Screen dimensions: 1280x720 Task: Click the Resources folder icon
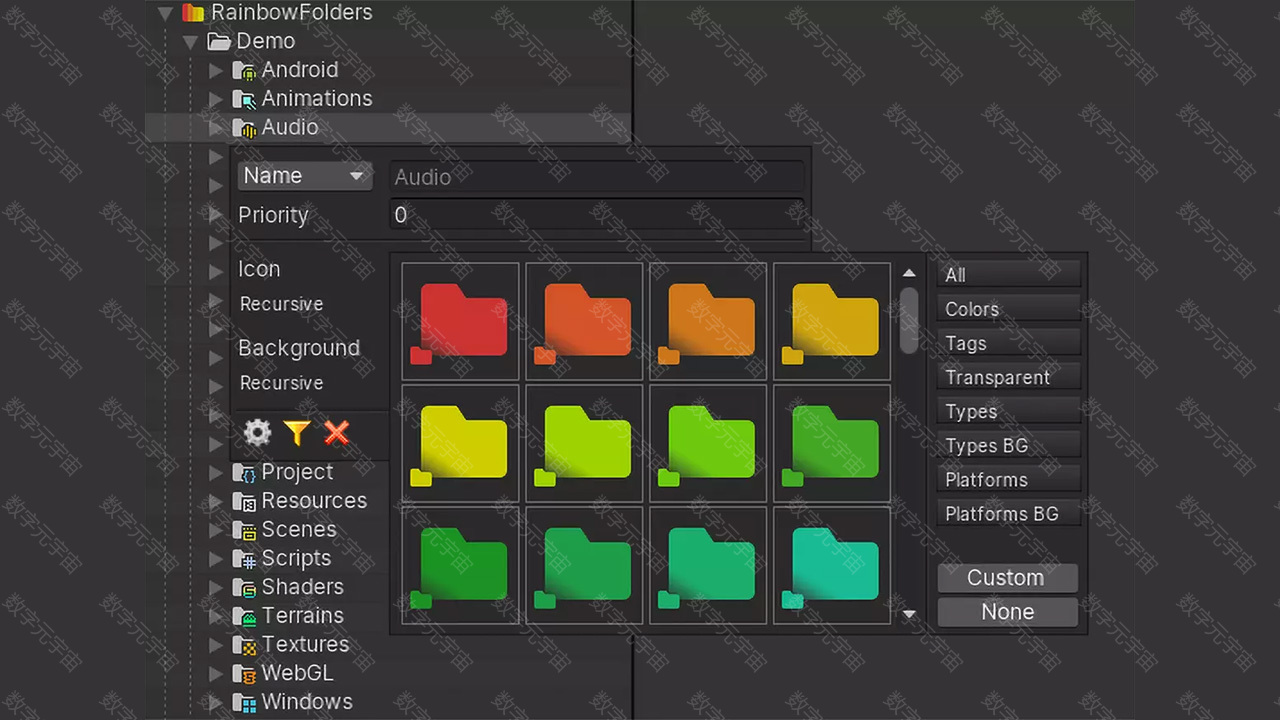coord(244,501)
